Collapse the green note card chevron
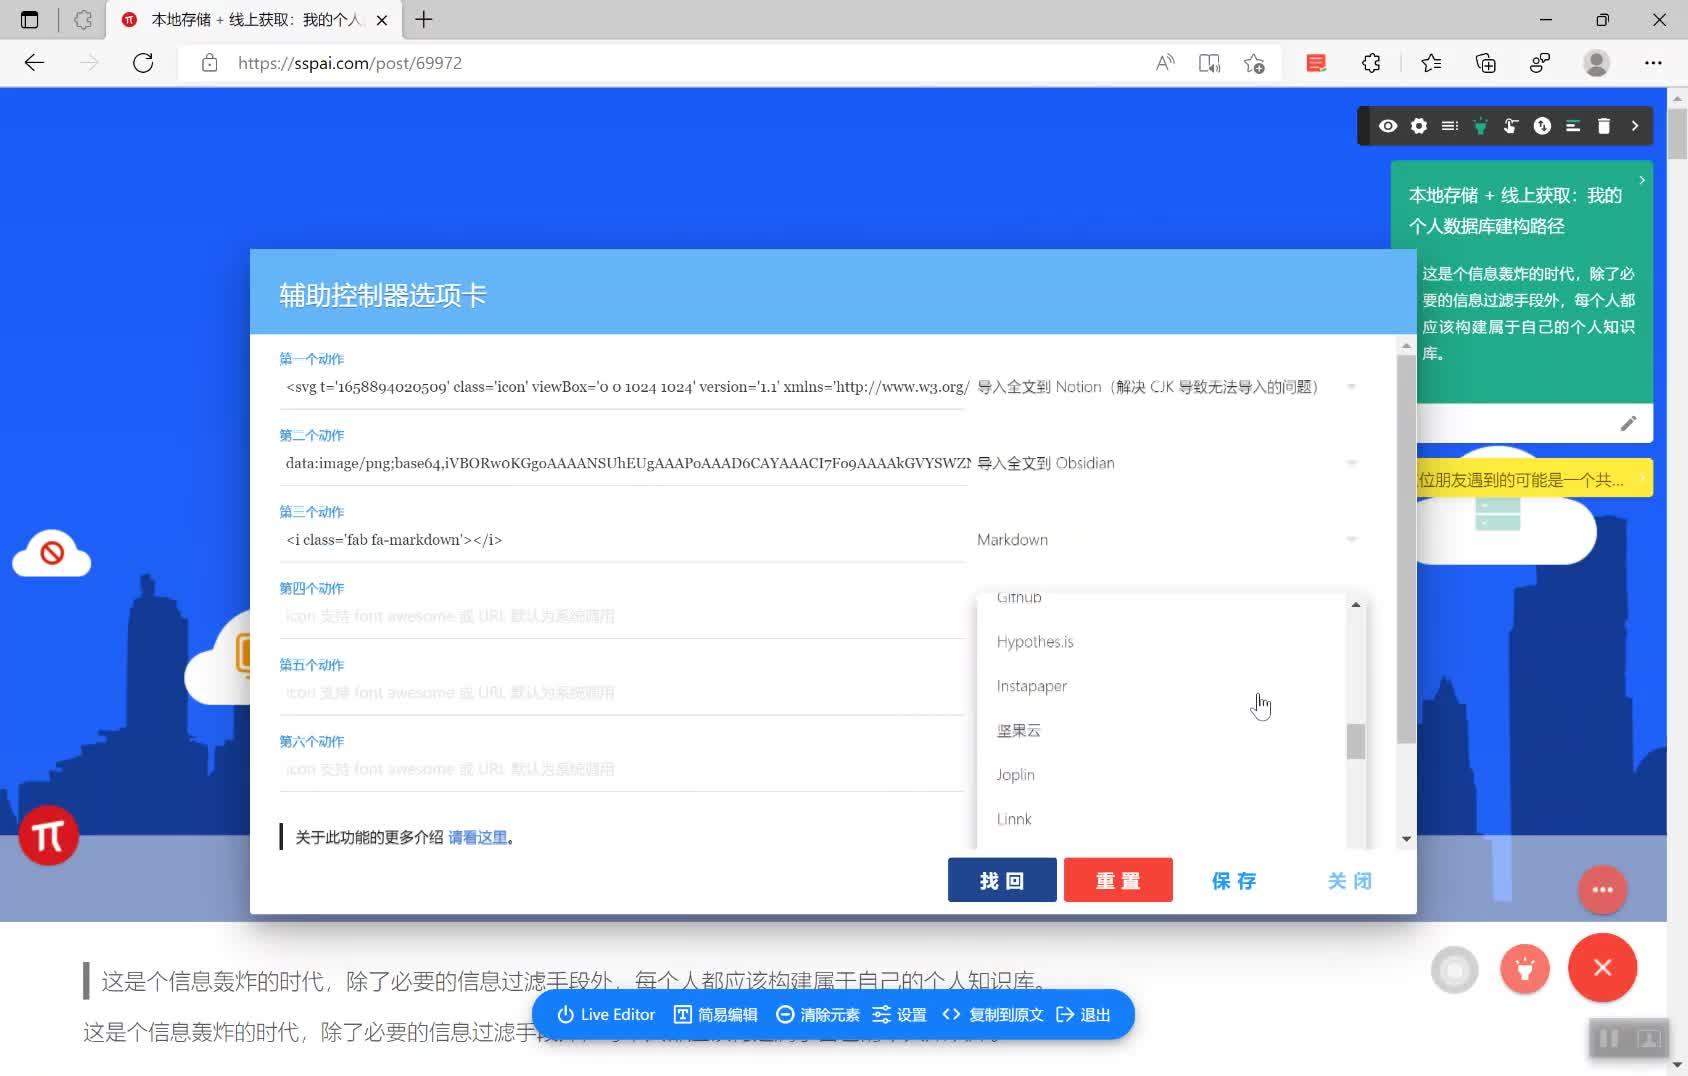The width and height of the screenshot is (1688, 1076). pyautogui.click(x=1641, y=180)
